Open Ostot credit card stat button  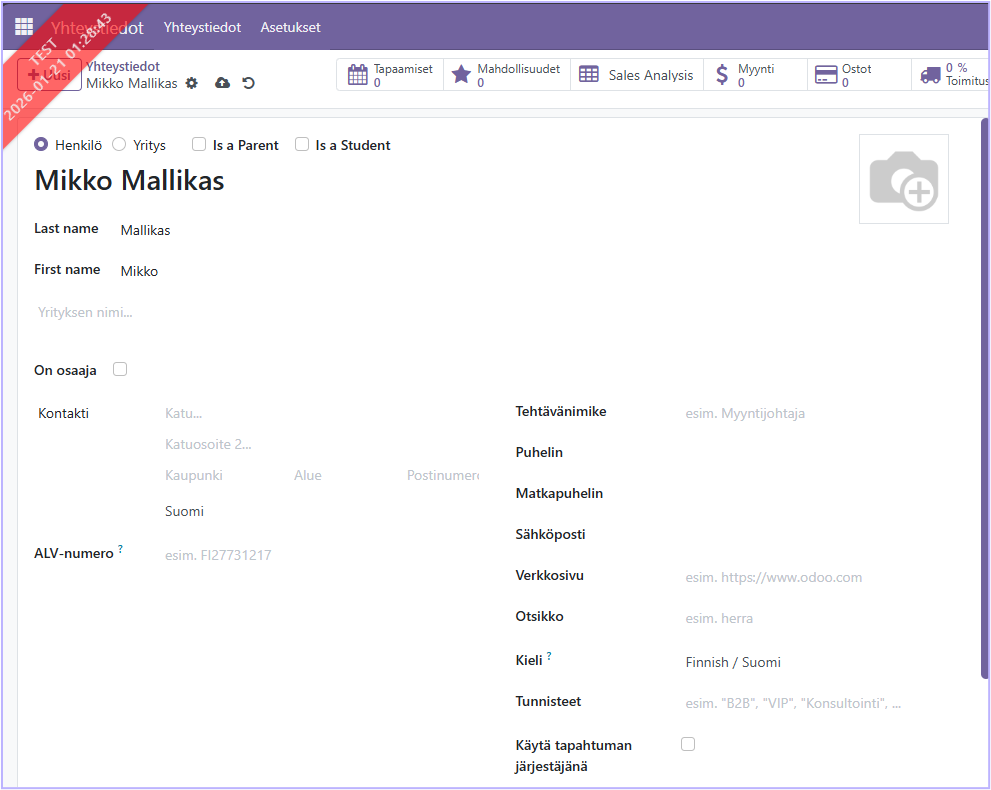click(x=858, y=75)
